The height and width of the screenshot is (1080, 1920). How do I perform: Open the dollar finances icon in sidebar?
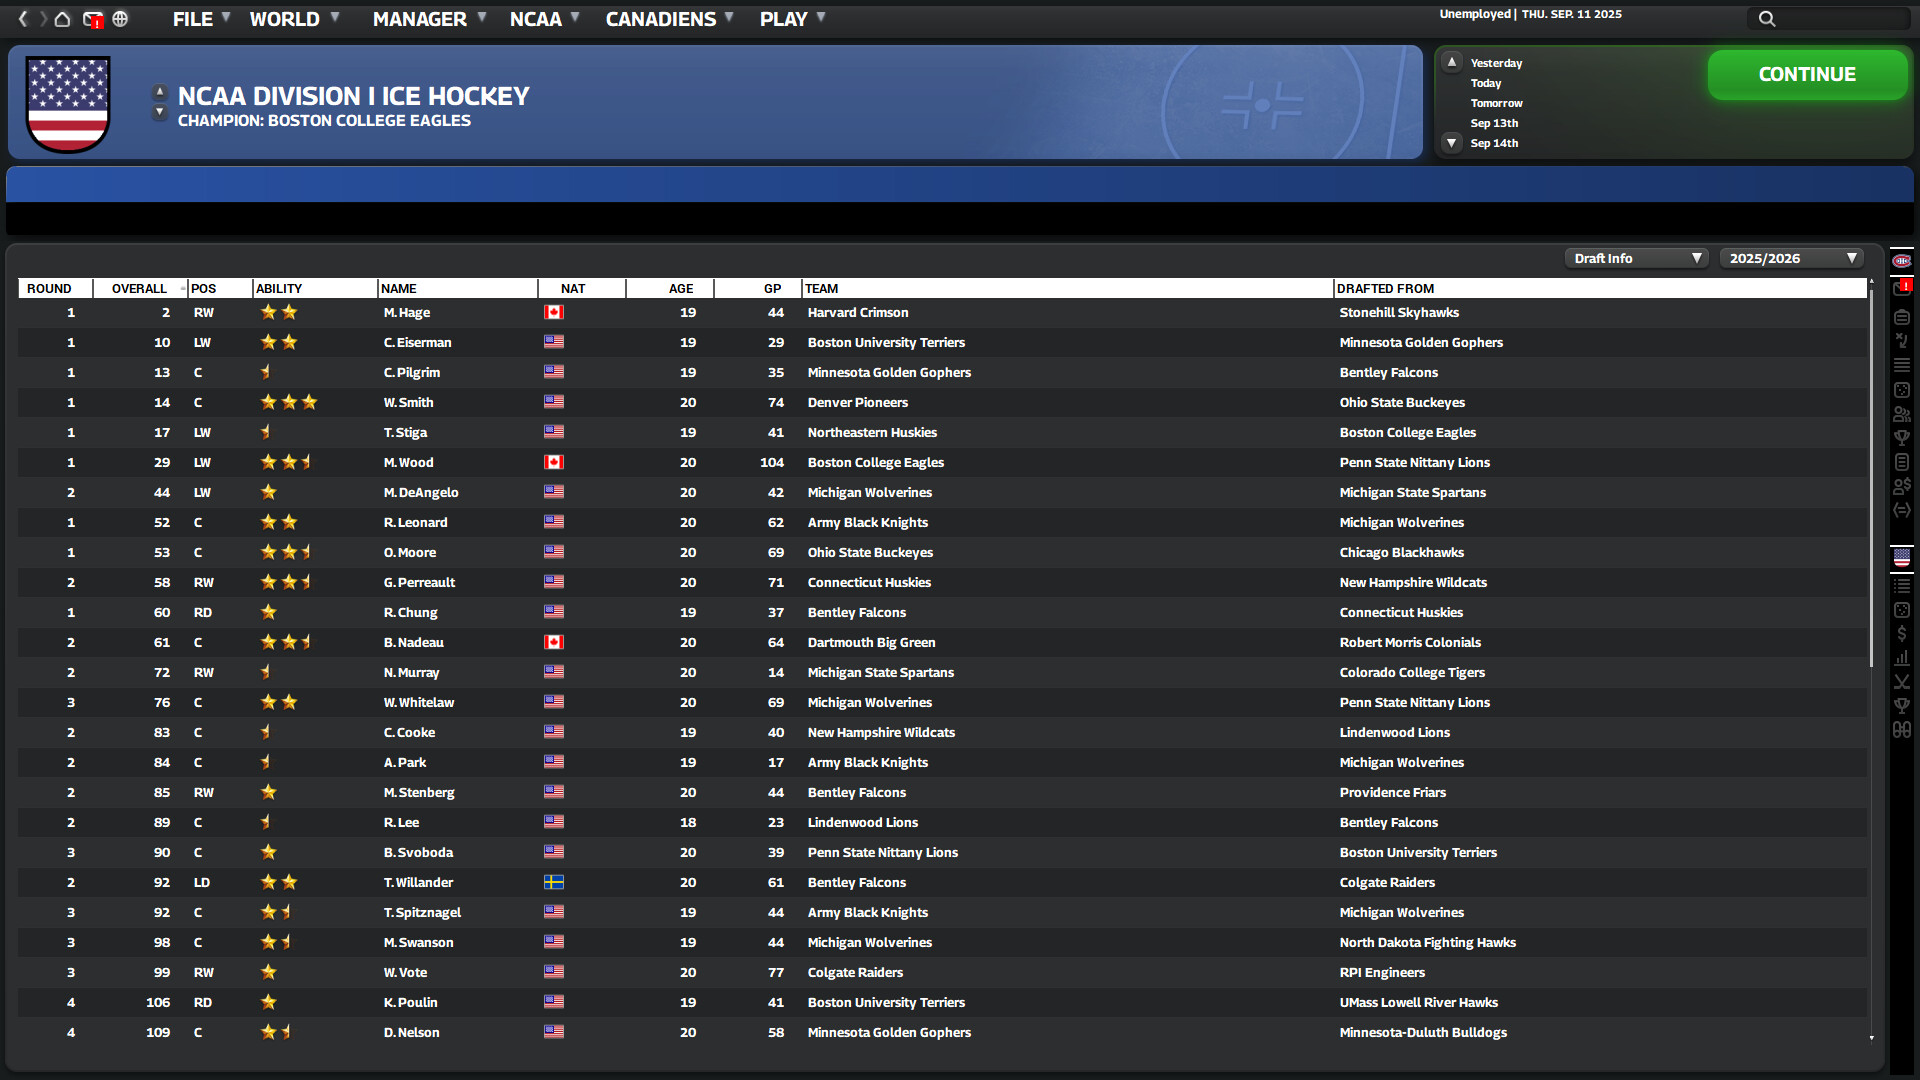pos(1903,633)
